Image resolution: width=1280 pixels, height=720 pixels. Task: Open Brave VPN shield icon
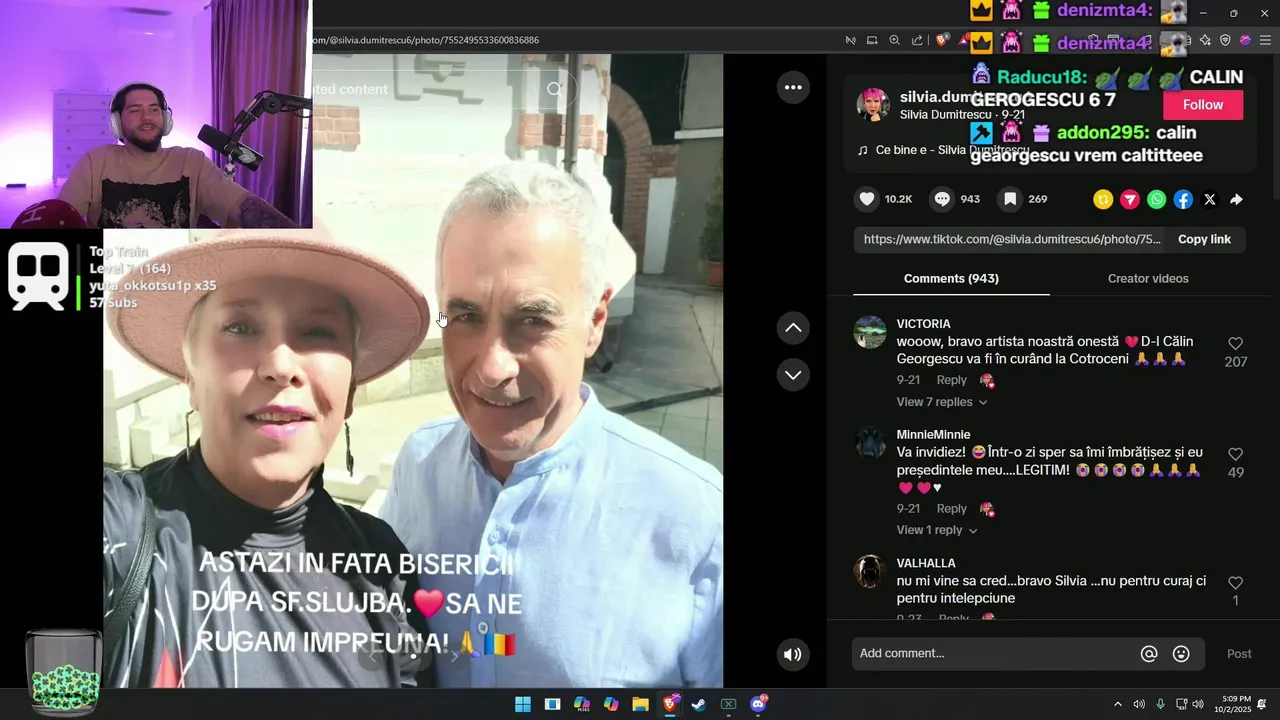(x=1225, y=40)
